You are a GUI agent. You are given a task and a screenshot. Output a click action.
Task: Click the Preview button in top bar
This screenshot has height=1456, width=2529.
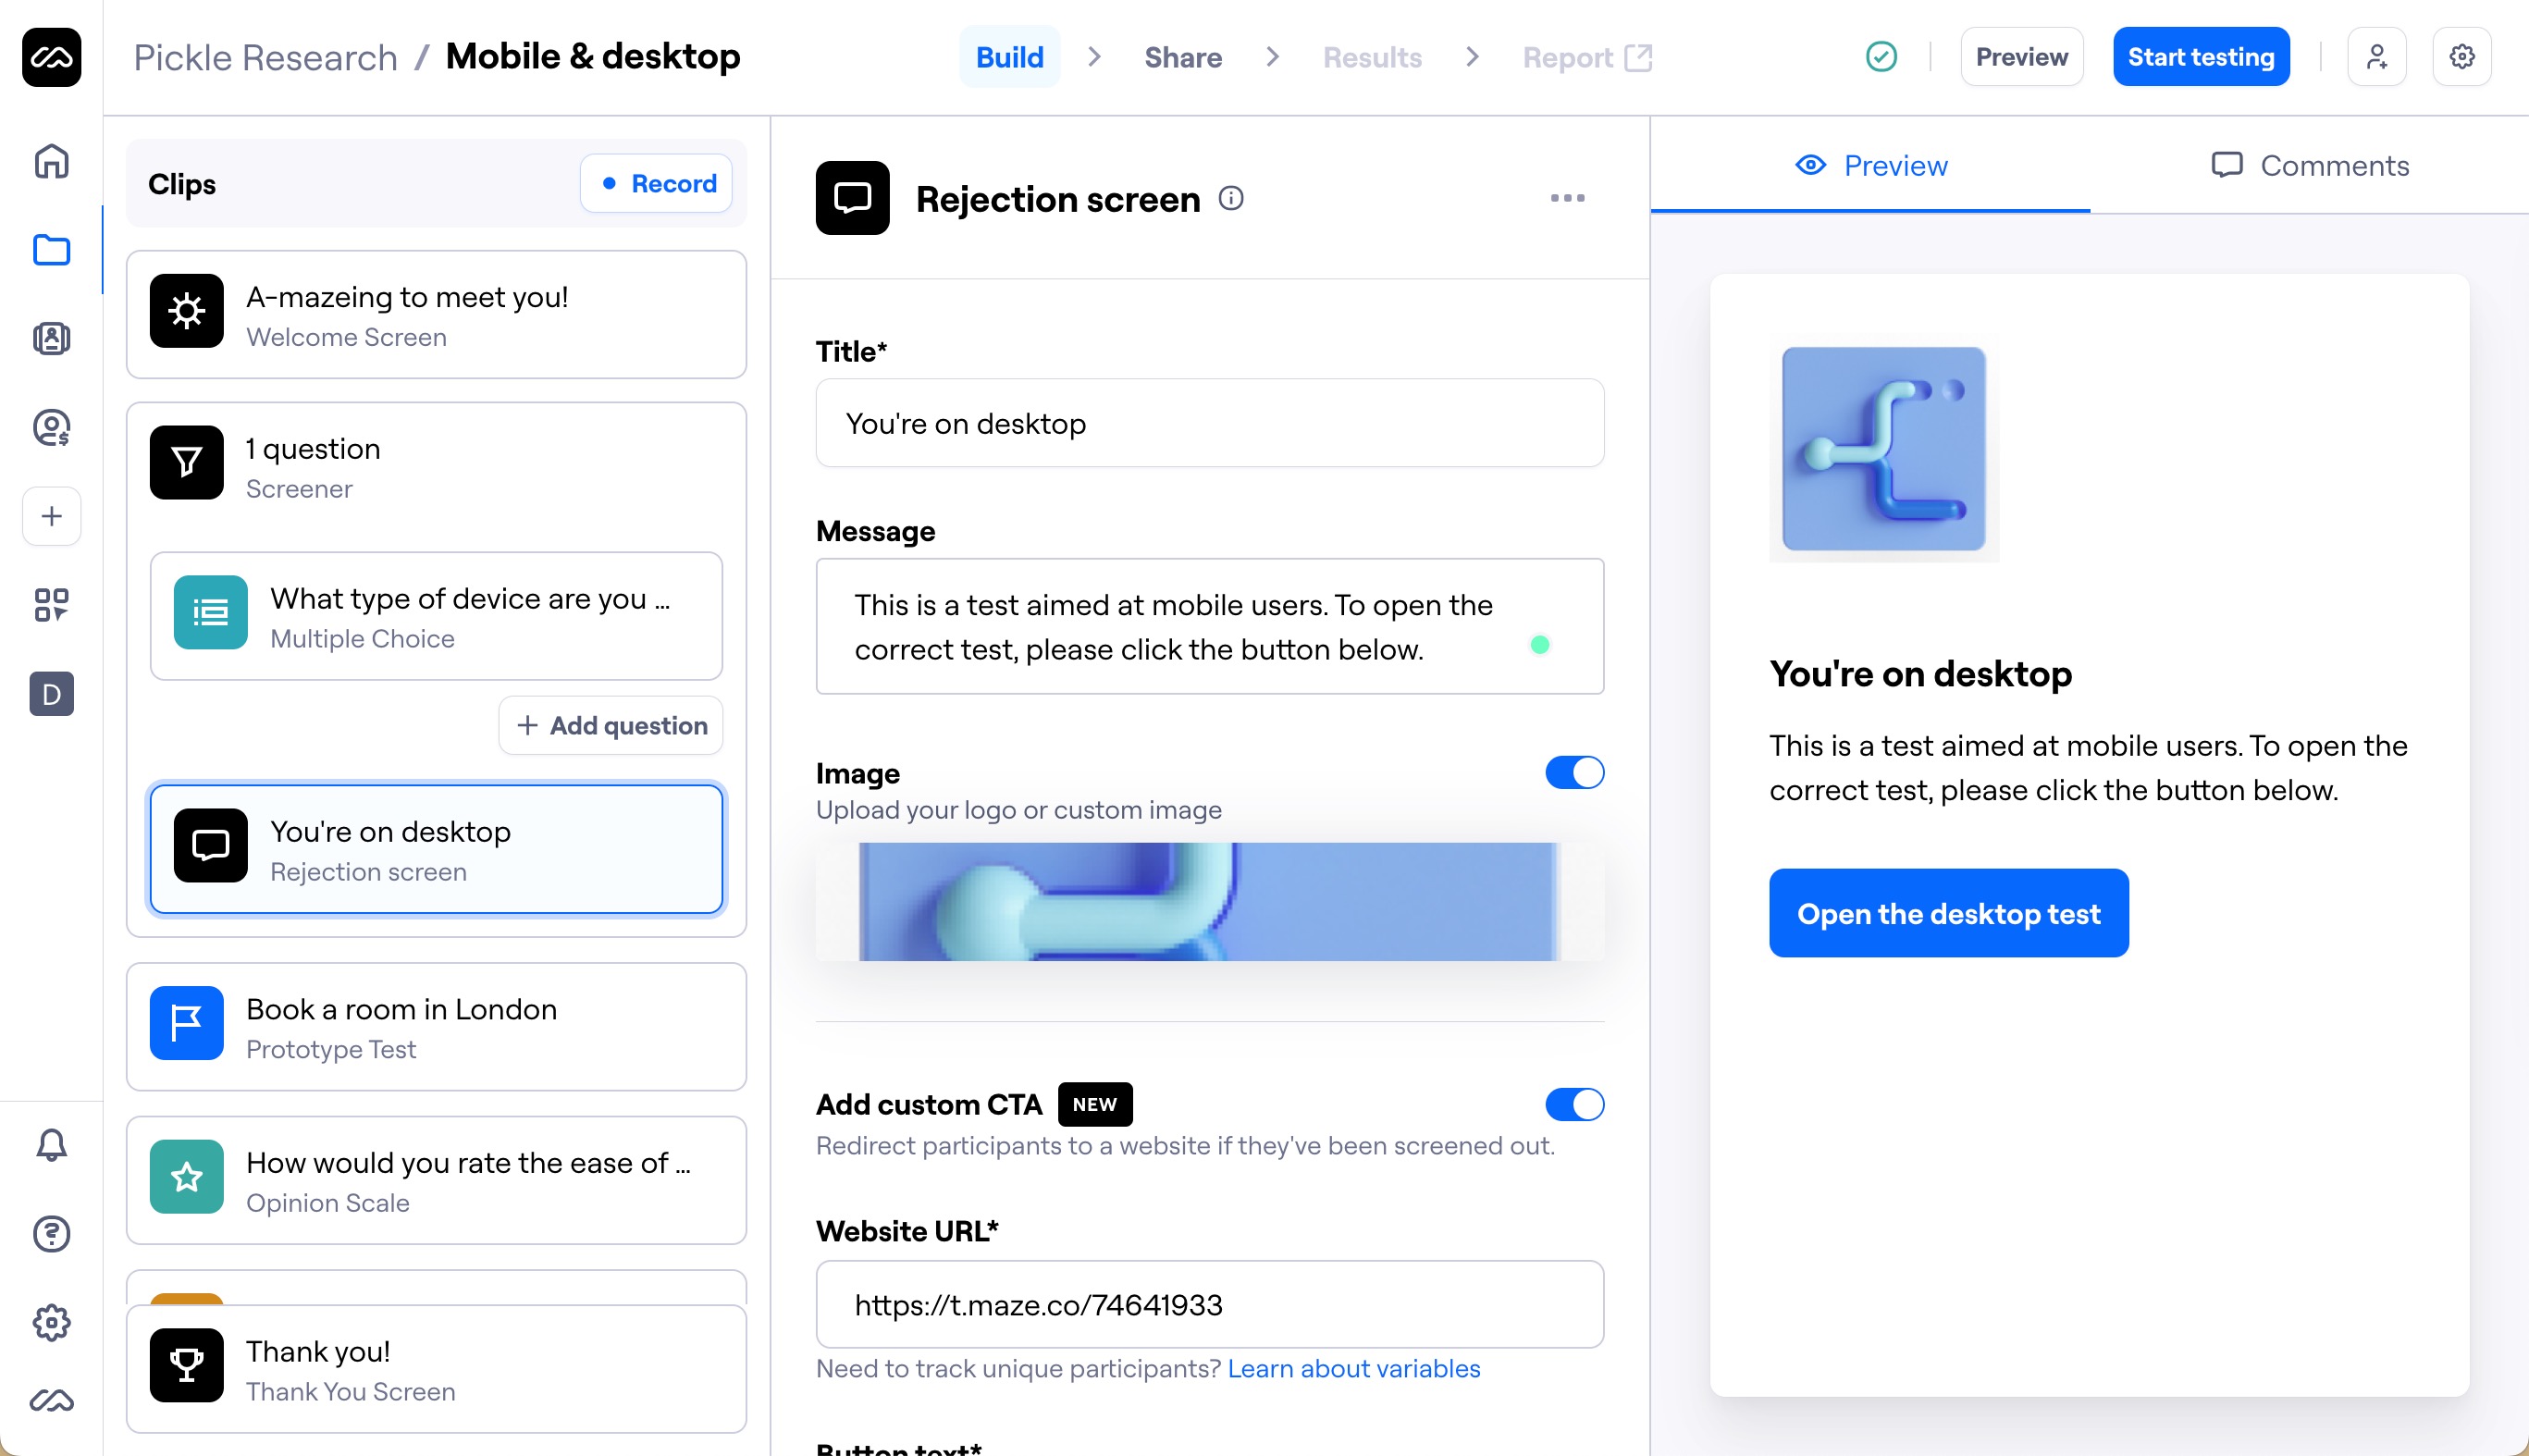click(x=2021, y=57)
